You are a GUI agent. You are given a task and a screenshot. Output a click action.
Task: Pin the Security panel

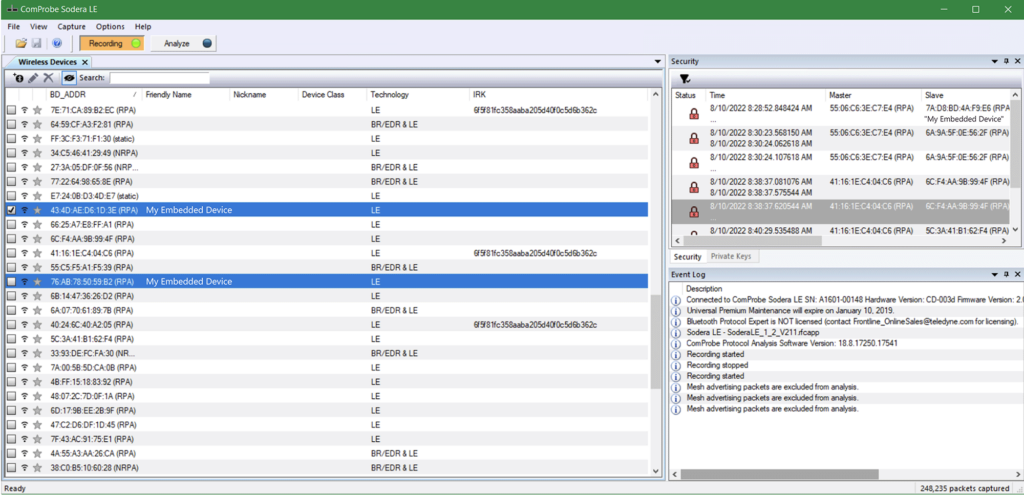pos(1006,61)
